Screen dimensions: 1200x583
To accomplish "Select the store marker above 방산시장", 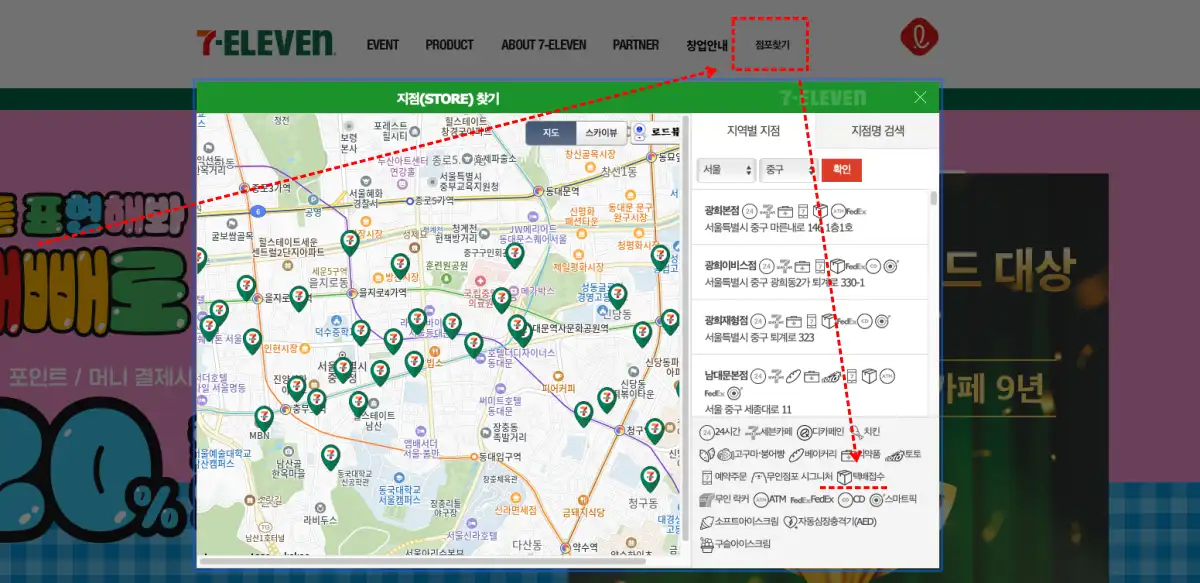I will click(x=400, y=267).
